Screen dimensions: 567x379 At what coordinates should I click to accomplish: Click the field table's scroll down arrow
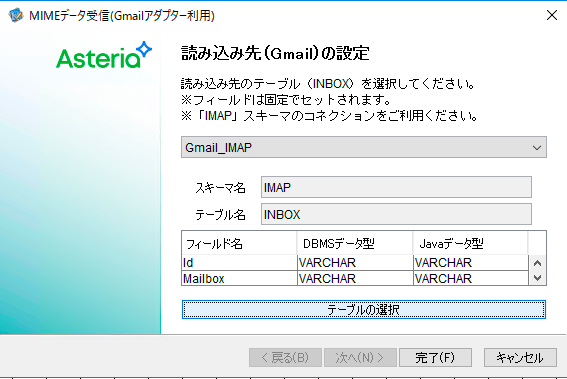pyautogui.click(x=537, y=278)
